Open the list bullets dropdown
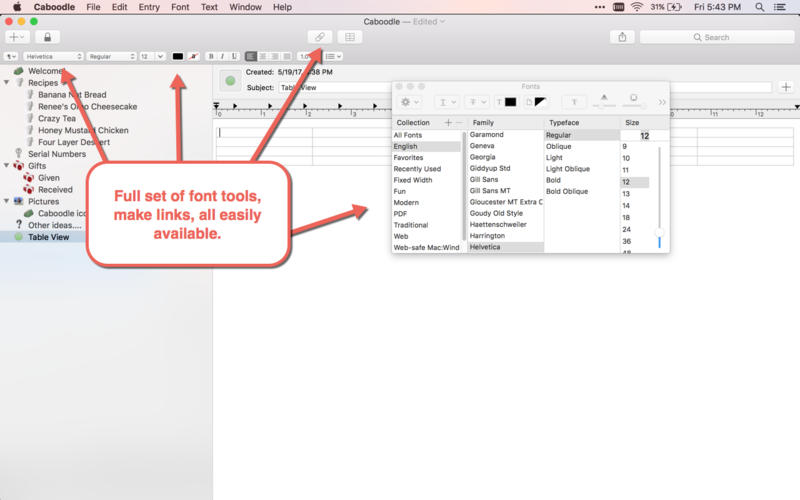Screen dimensions: 800x500 [334, 56]
